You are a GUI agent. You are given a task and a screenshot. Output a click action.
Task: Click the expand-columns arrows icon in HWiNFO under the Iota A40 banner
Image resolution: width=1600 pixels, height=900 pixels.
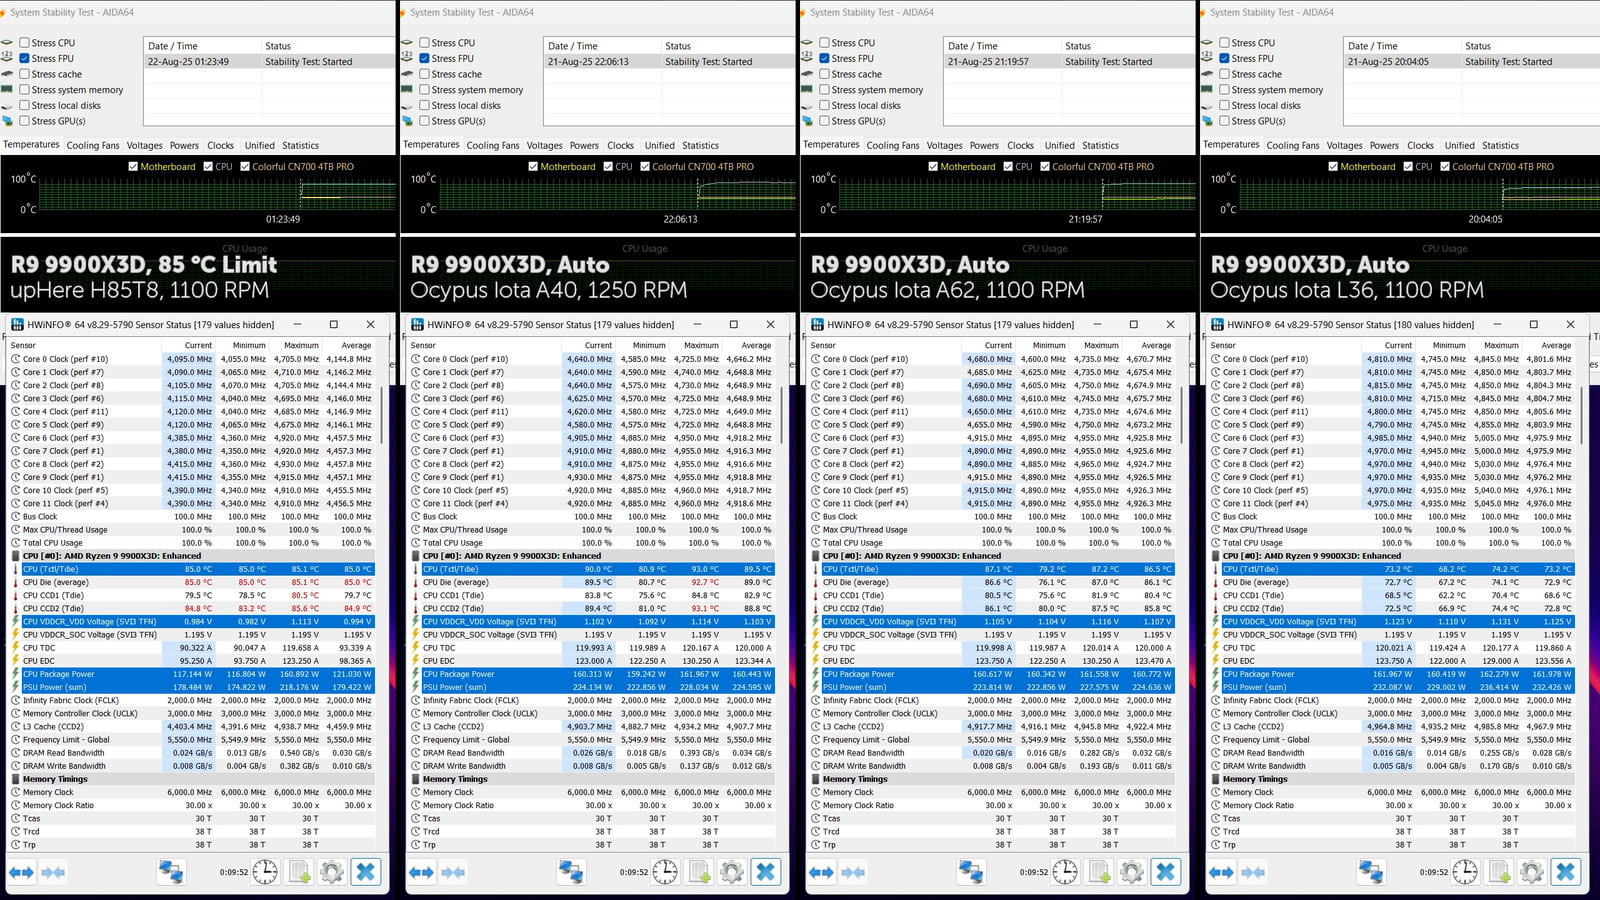tap(421, 872)
